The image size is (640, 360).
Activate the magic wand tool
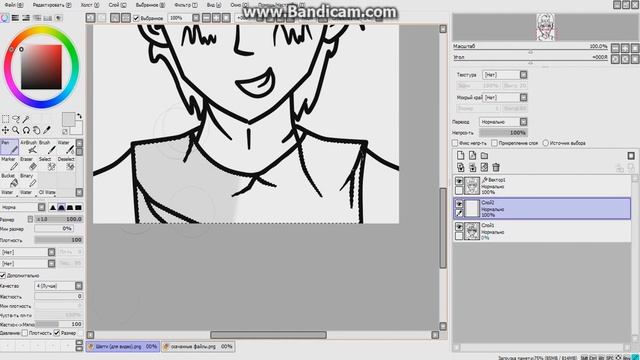pyautogui.click(x=26, y=119)
